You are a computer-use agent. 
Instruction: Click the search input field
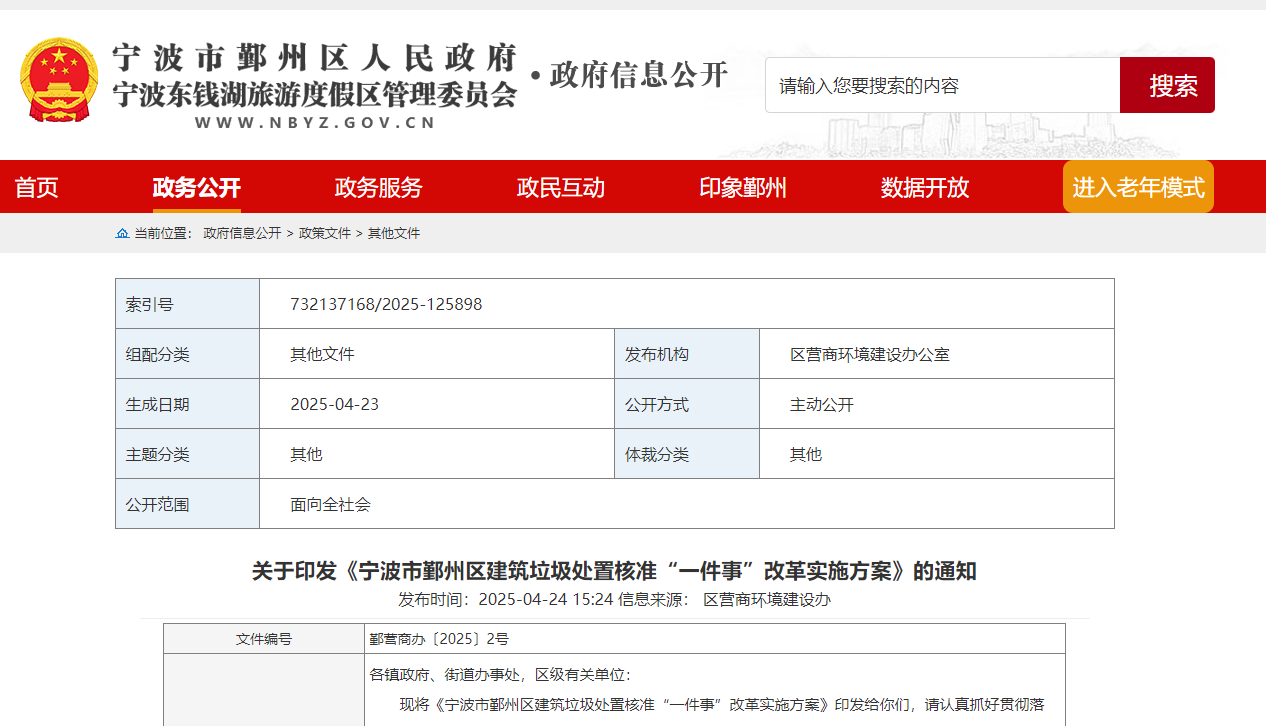click(941, 86)
